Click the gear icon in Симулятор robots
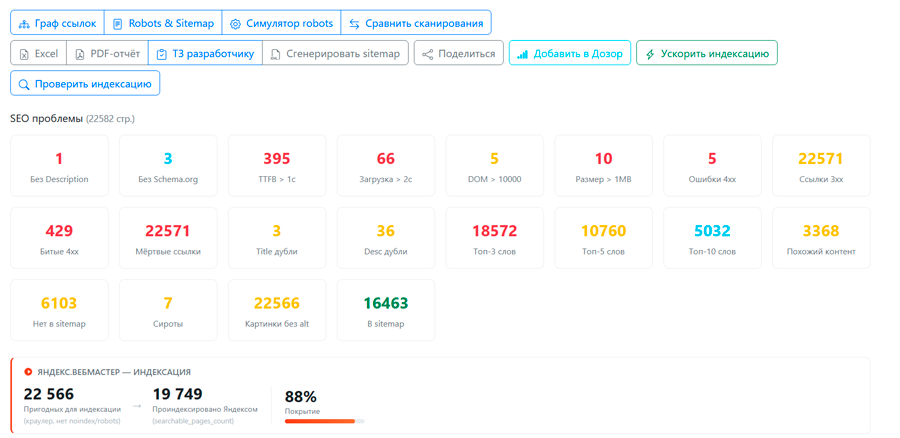 click(235, 24)
